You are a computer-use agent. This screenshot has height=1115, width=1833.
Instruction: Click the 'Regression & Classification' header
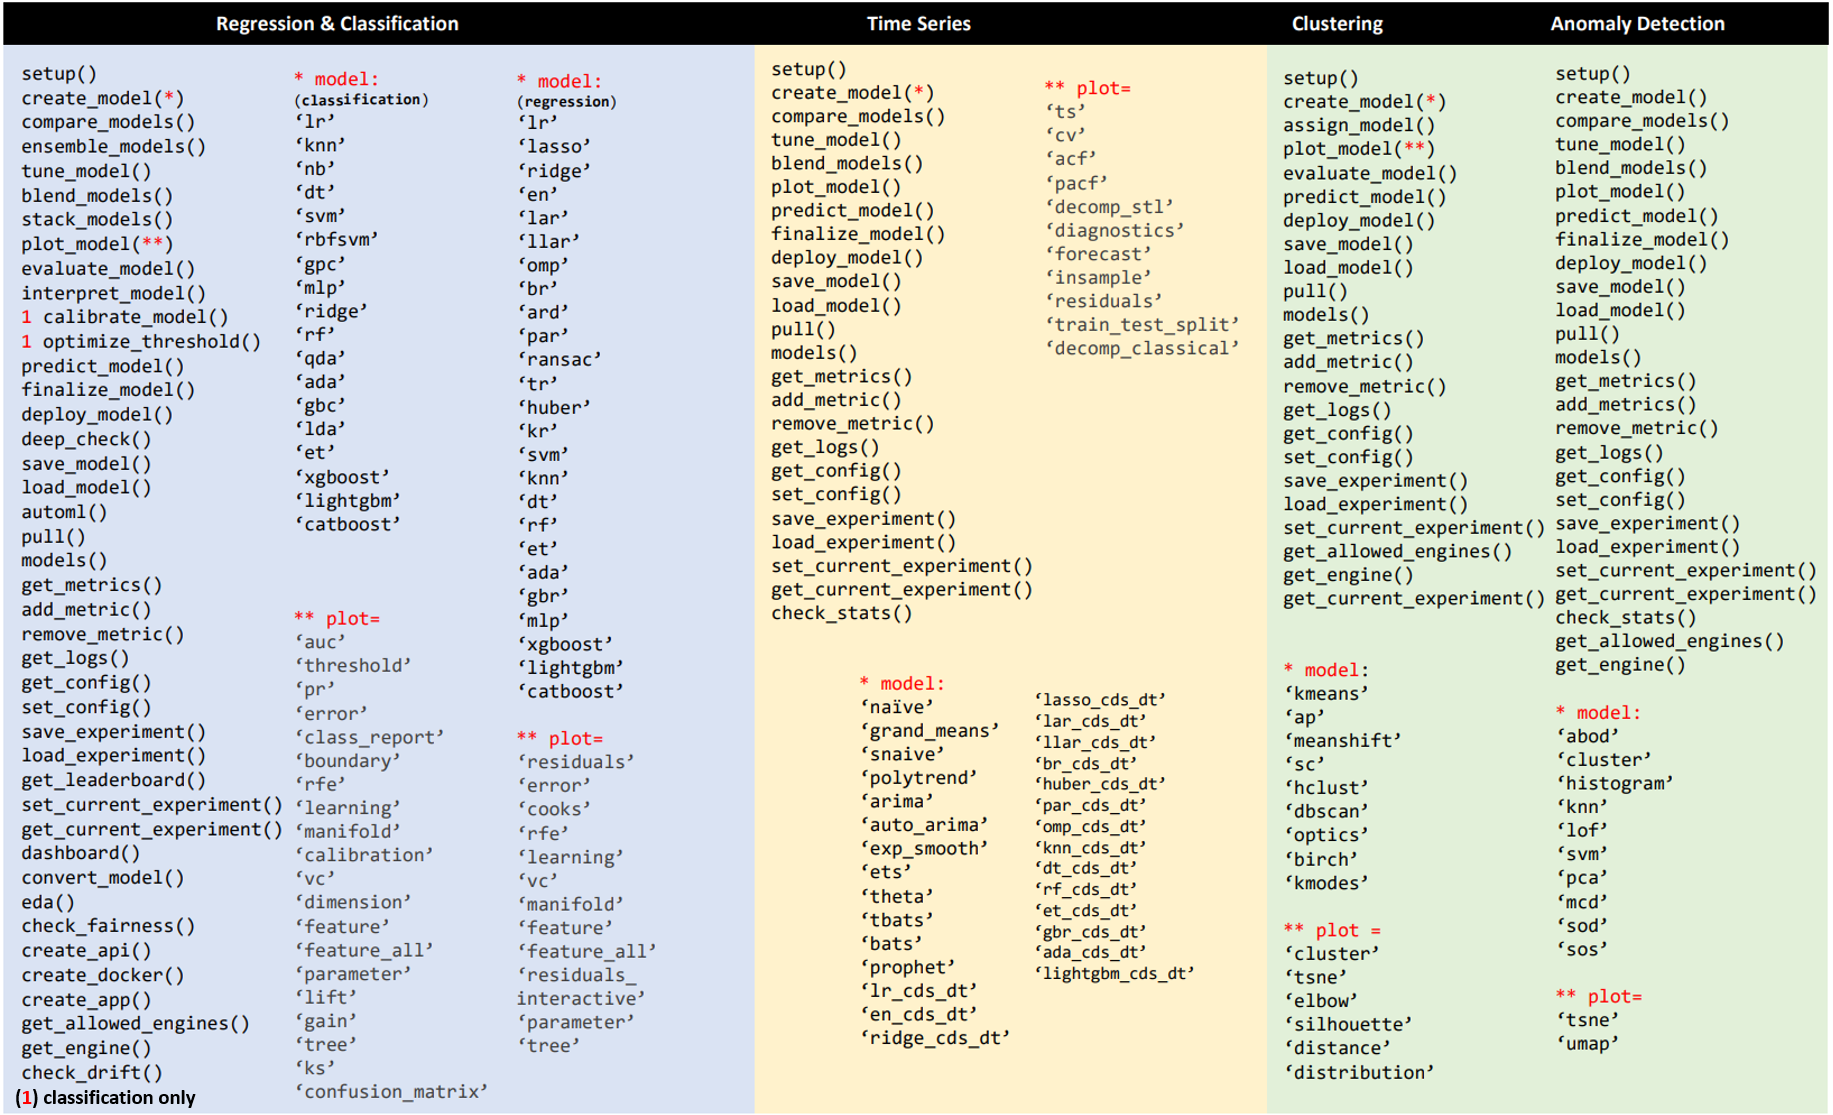[337, 23]
